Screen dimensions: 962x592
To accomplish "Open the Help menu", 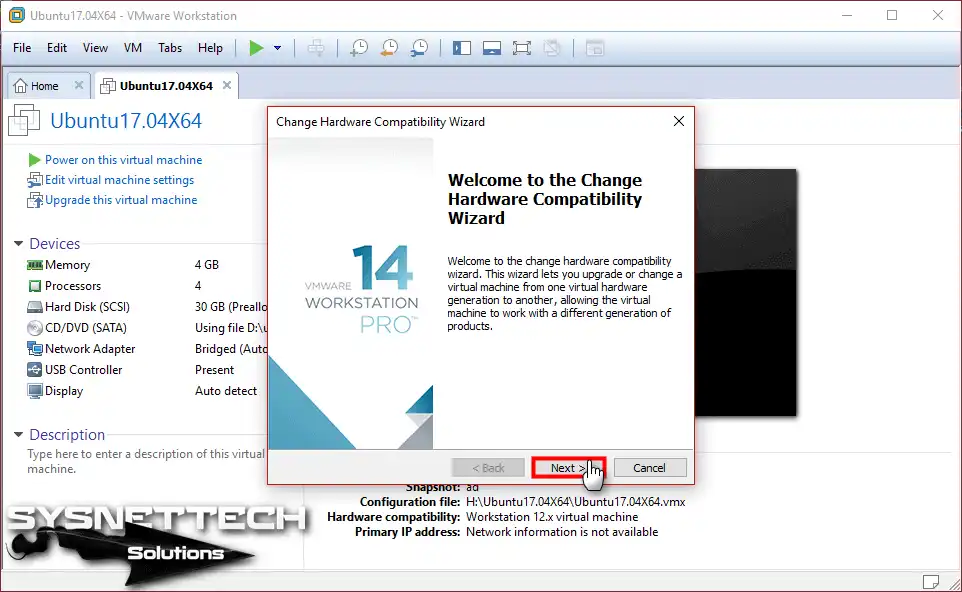I will pos(210,48).
